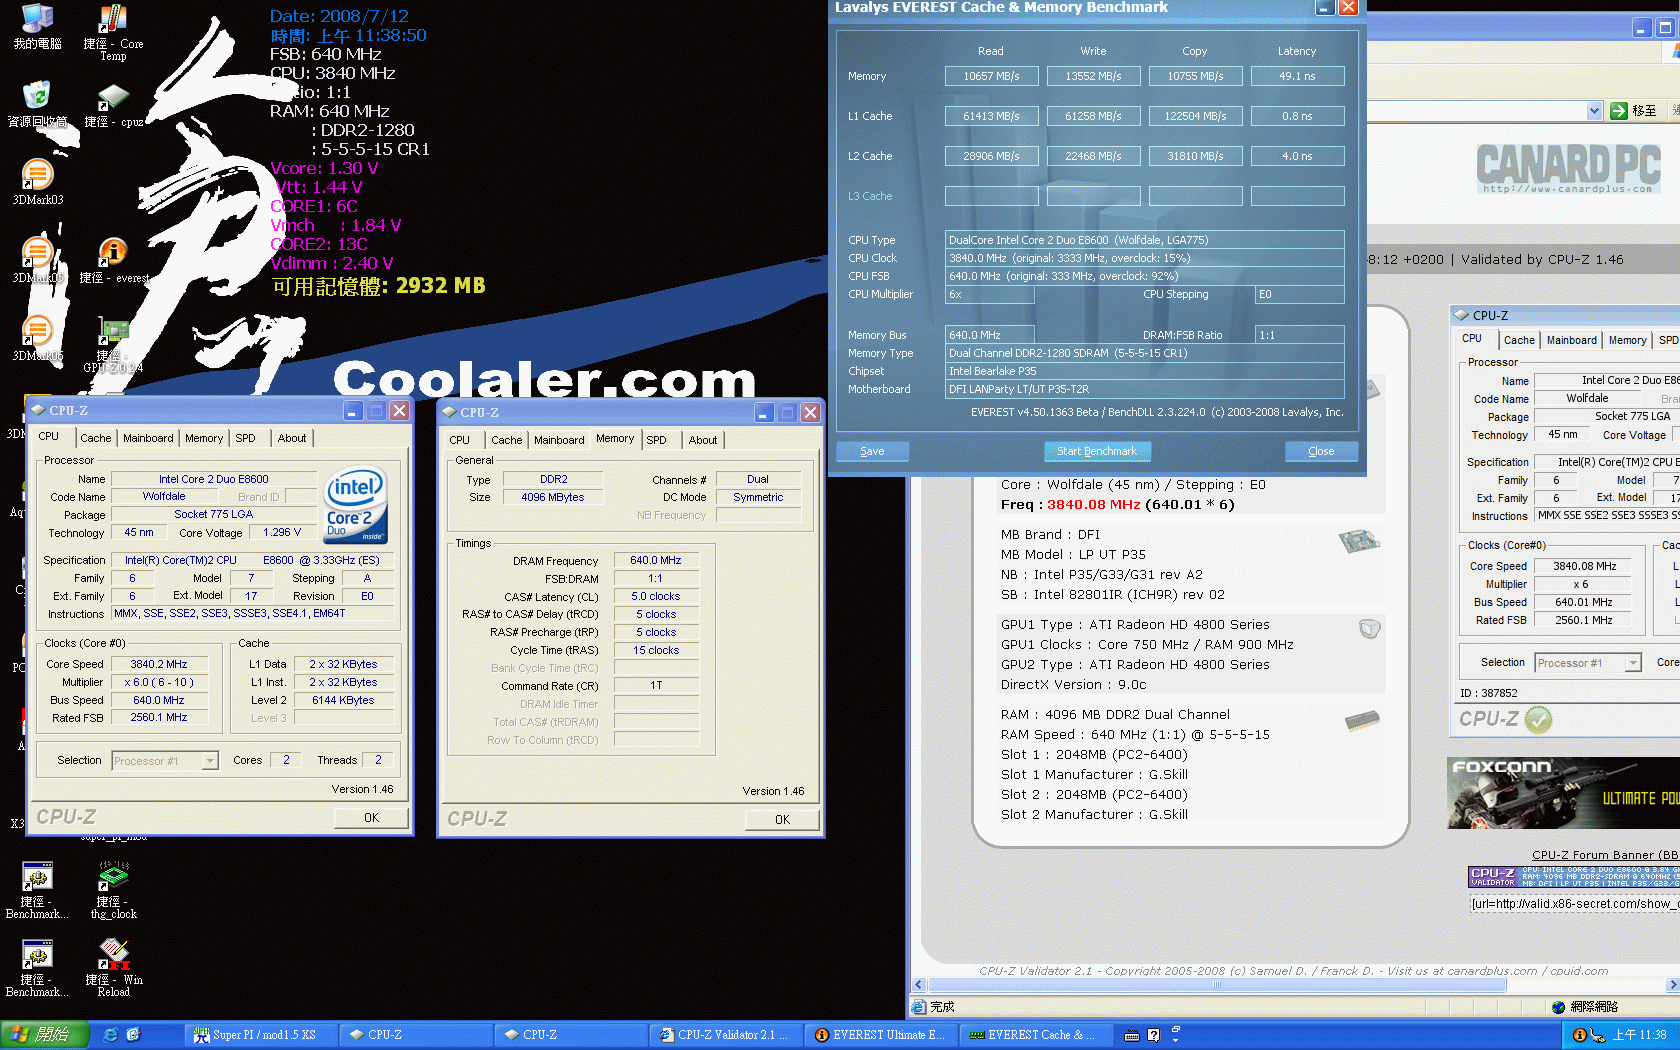This screenshot has width=1680, height=1050.
Task: Click Memory Latency value 49.1 ns
Action: (1297, 76)
